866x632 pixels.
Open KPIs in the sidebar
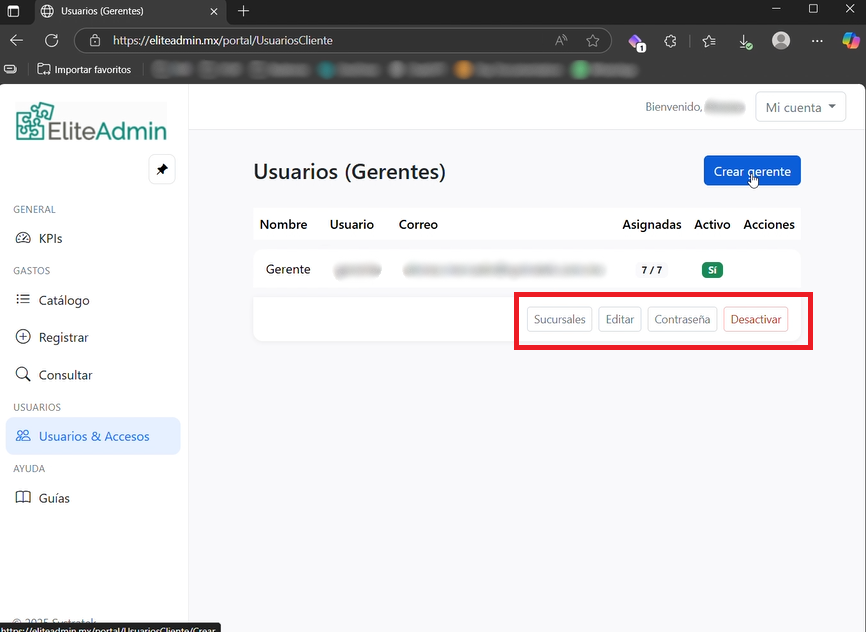pos(50,239)
